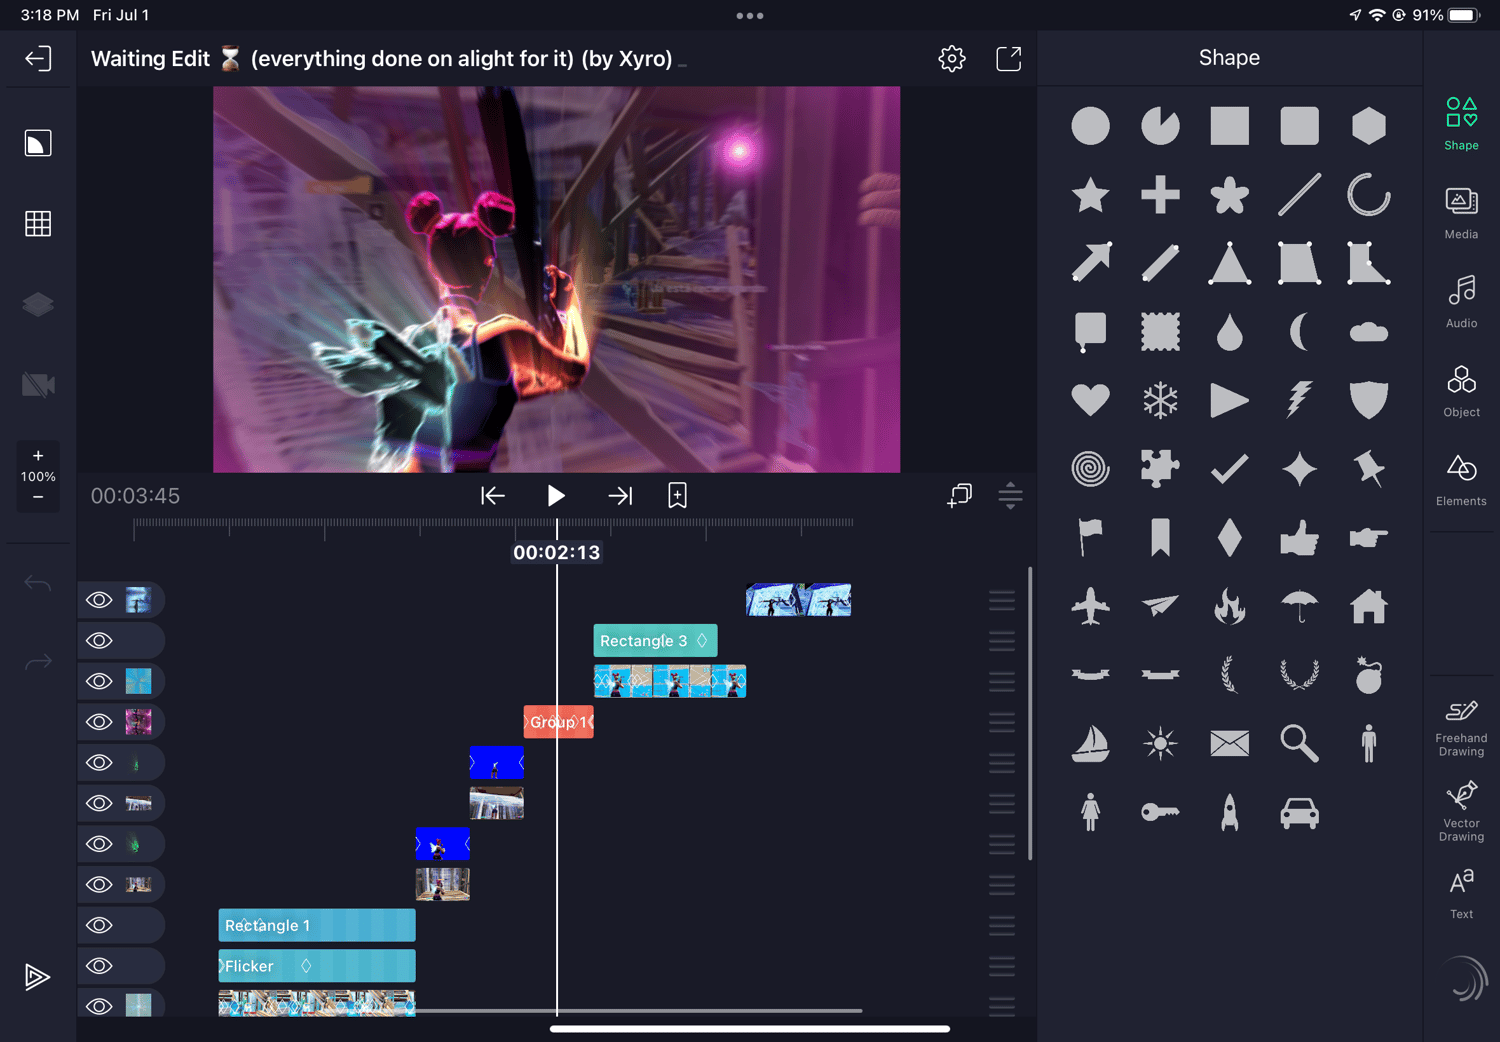Add the rocket shape
Screen dimensions: 1500x1042
coord(1230,812)
